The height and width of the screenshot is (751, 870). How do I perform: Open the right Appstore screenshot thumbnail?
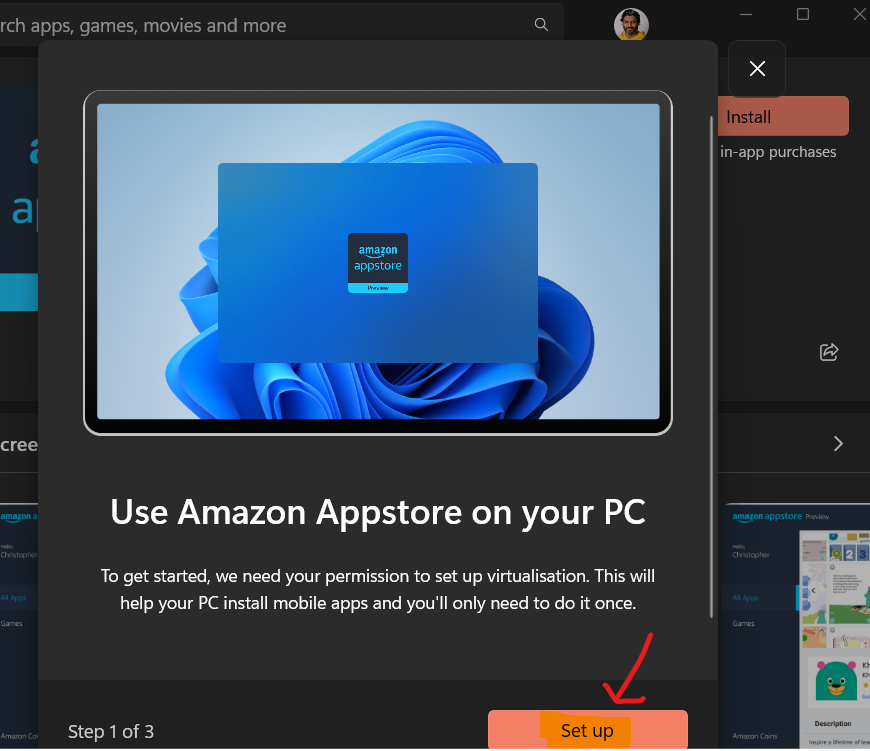point(797,627)
